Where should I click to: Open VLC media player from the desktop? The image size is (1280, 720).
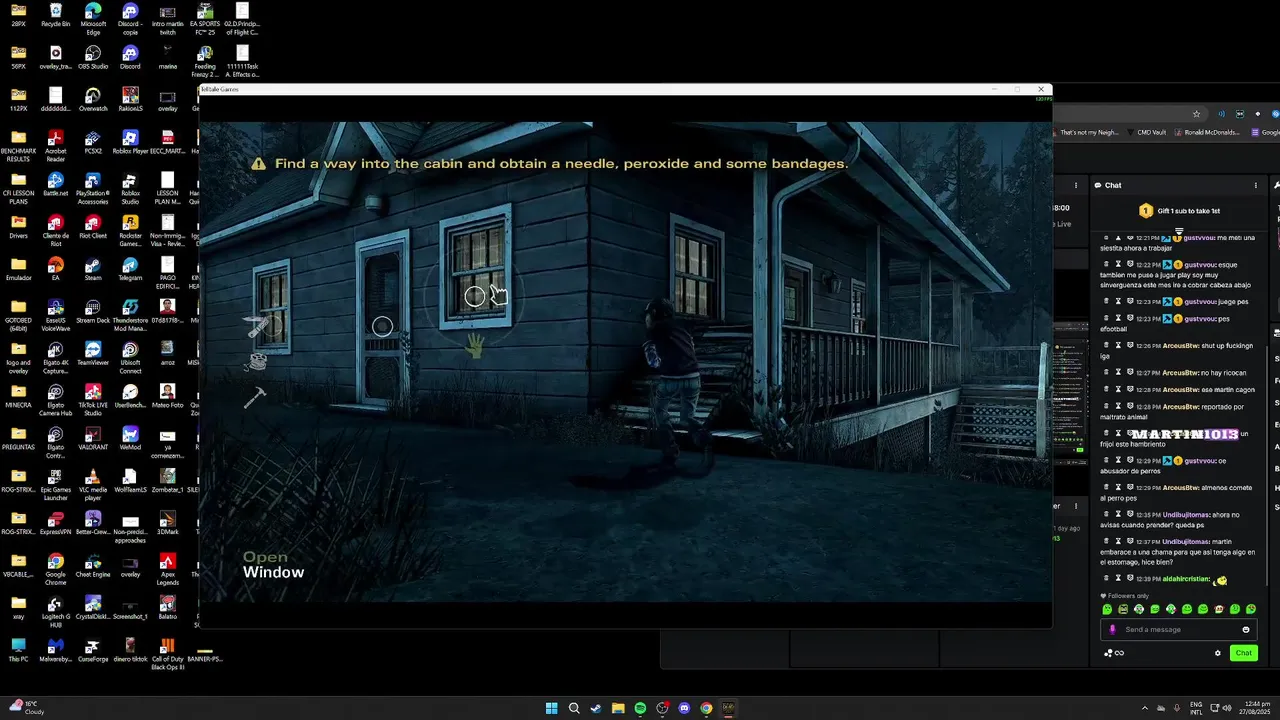point(93,483)
